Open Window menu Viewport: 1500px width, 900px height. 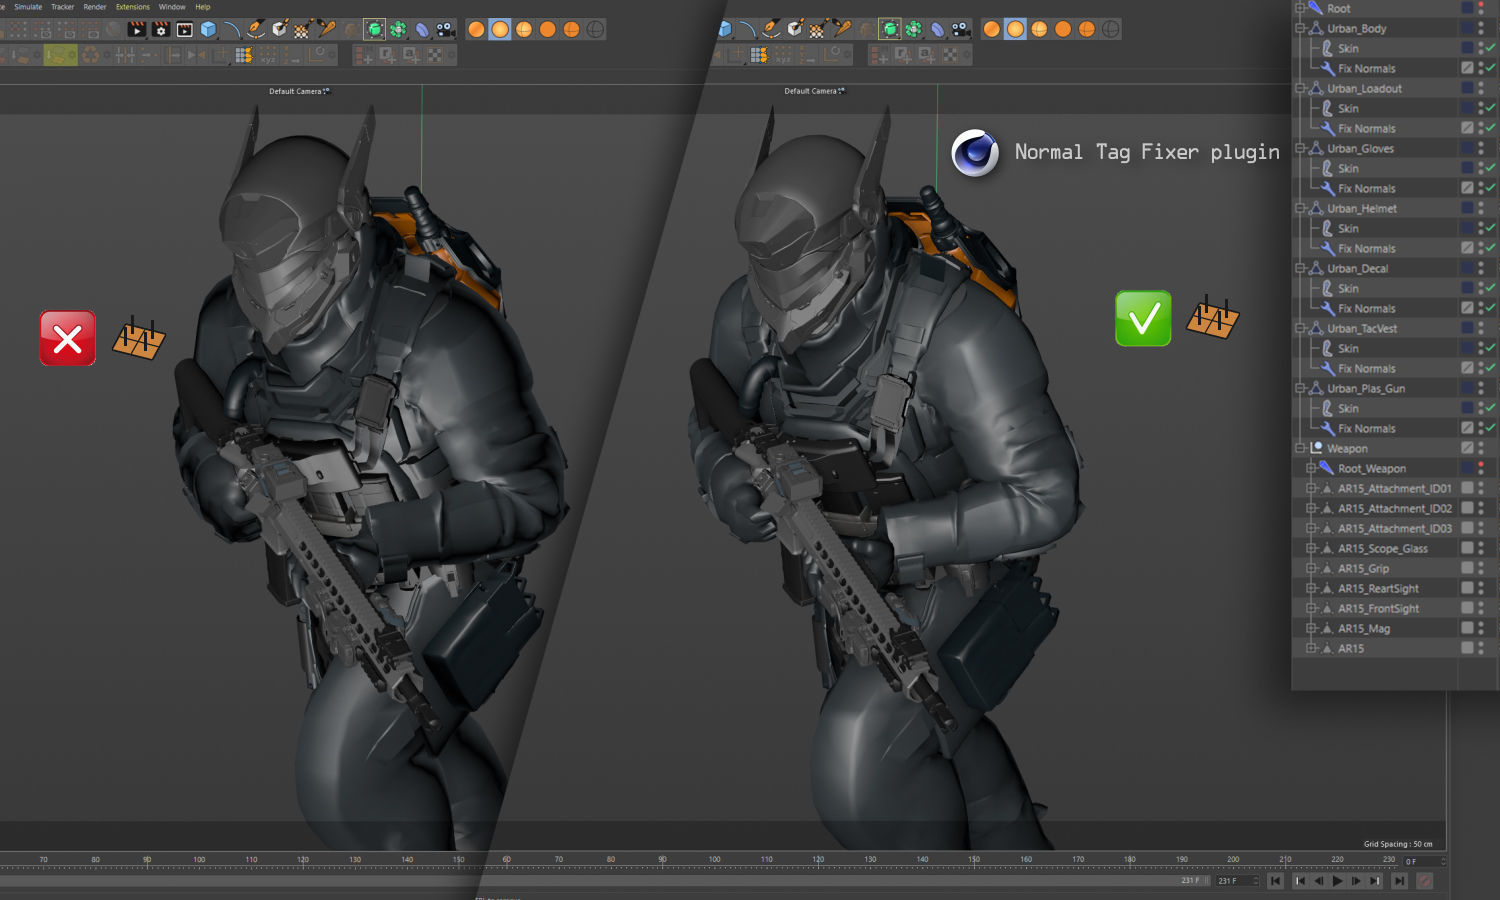(x=172, y=7)
